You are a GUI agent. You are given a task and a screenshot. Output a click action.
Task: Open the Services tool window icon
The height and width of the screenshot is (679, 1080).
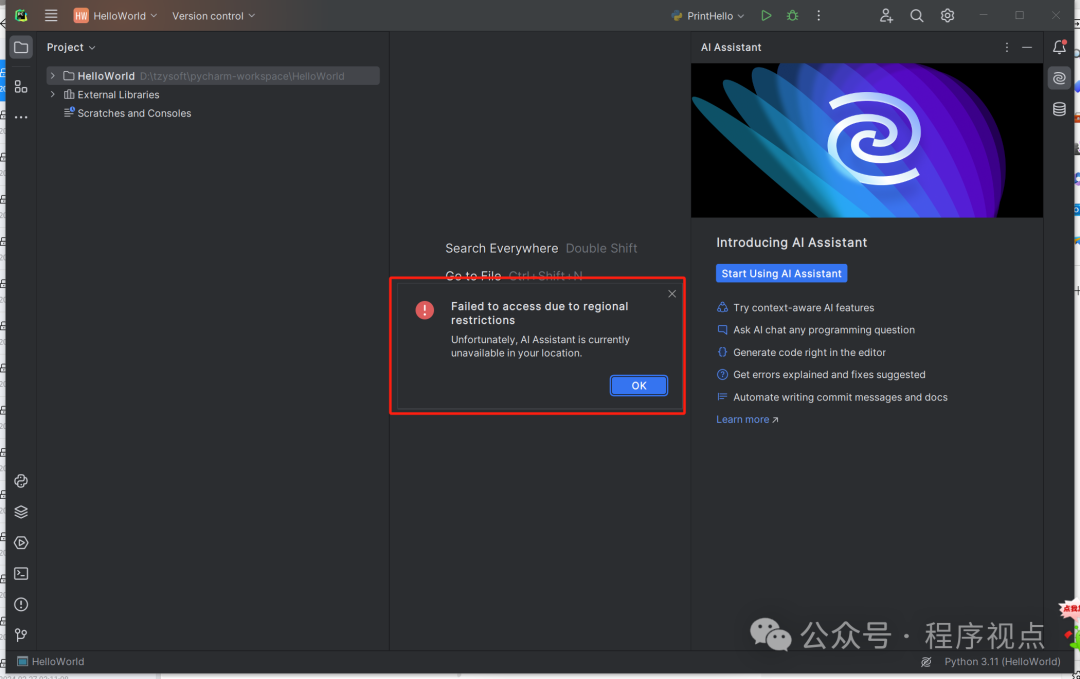(x=21, y=543)
